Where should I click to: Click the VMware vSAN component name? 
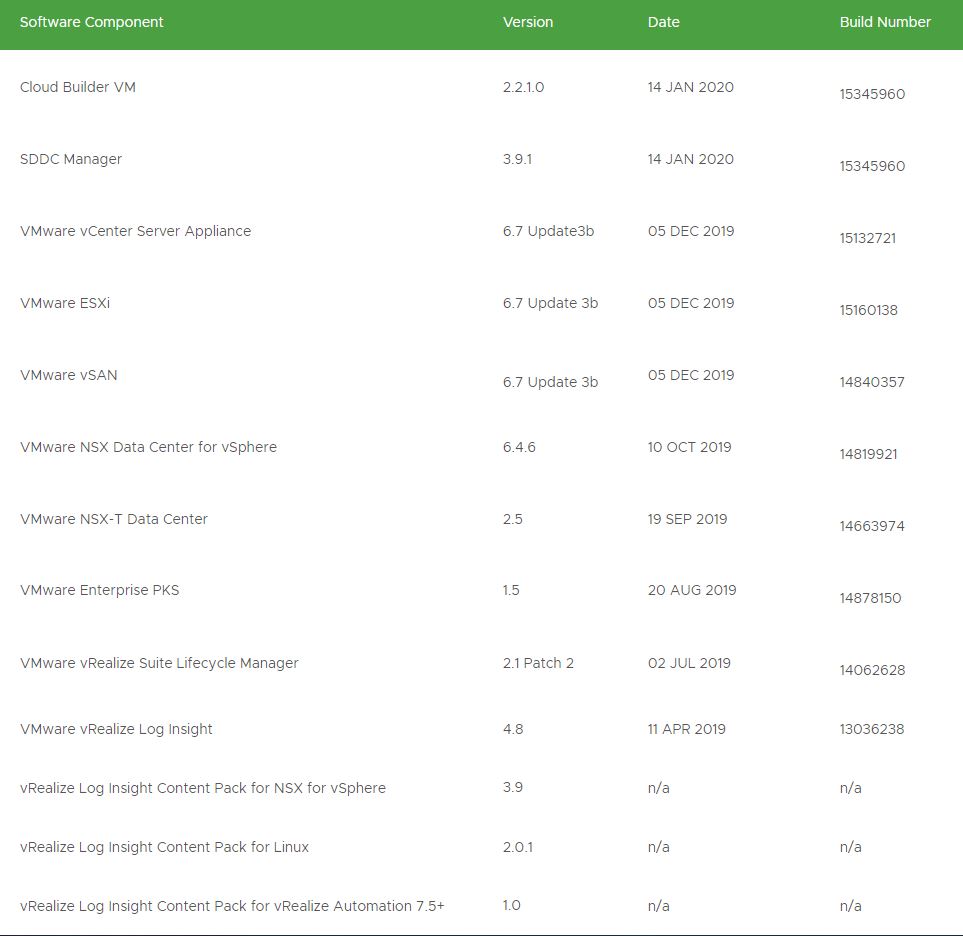click(x=68, y=375)
